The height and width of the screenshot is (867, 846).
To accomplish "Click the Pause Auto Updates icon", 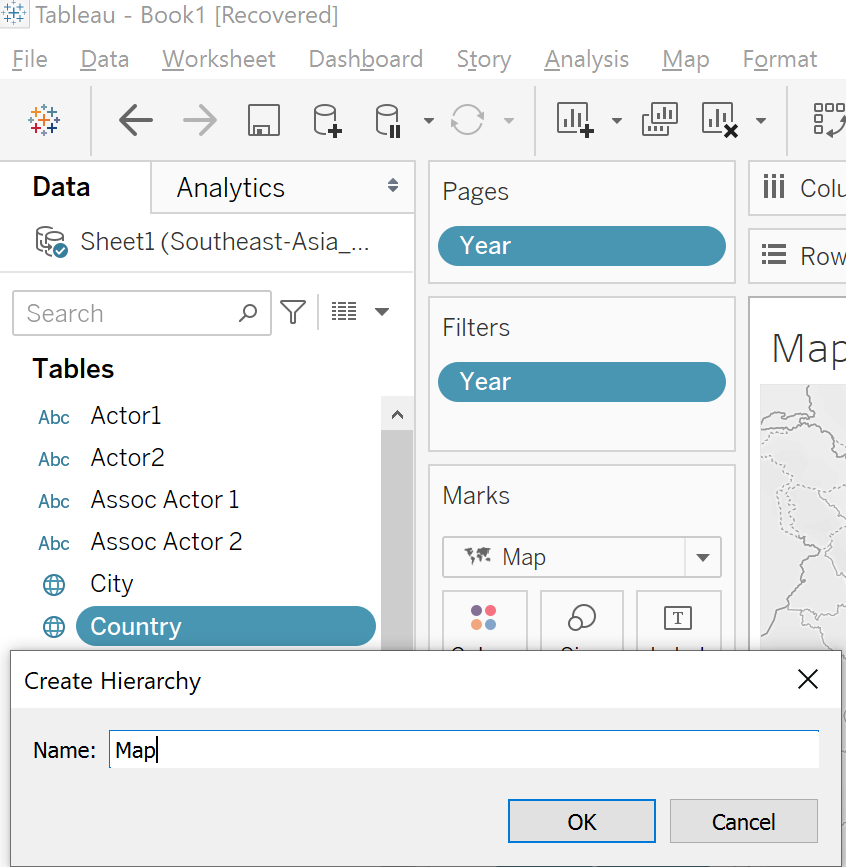I will (x=388, y=121).
